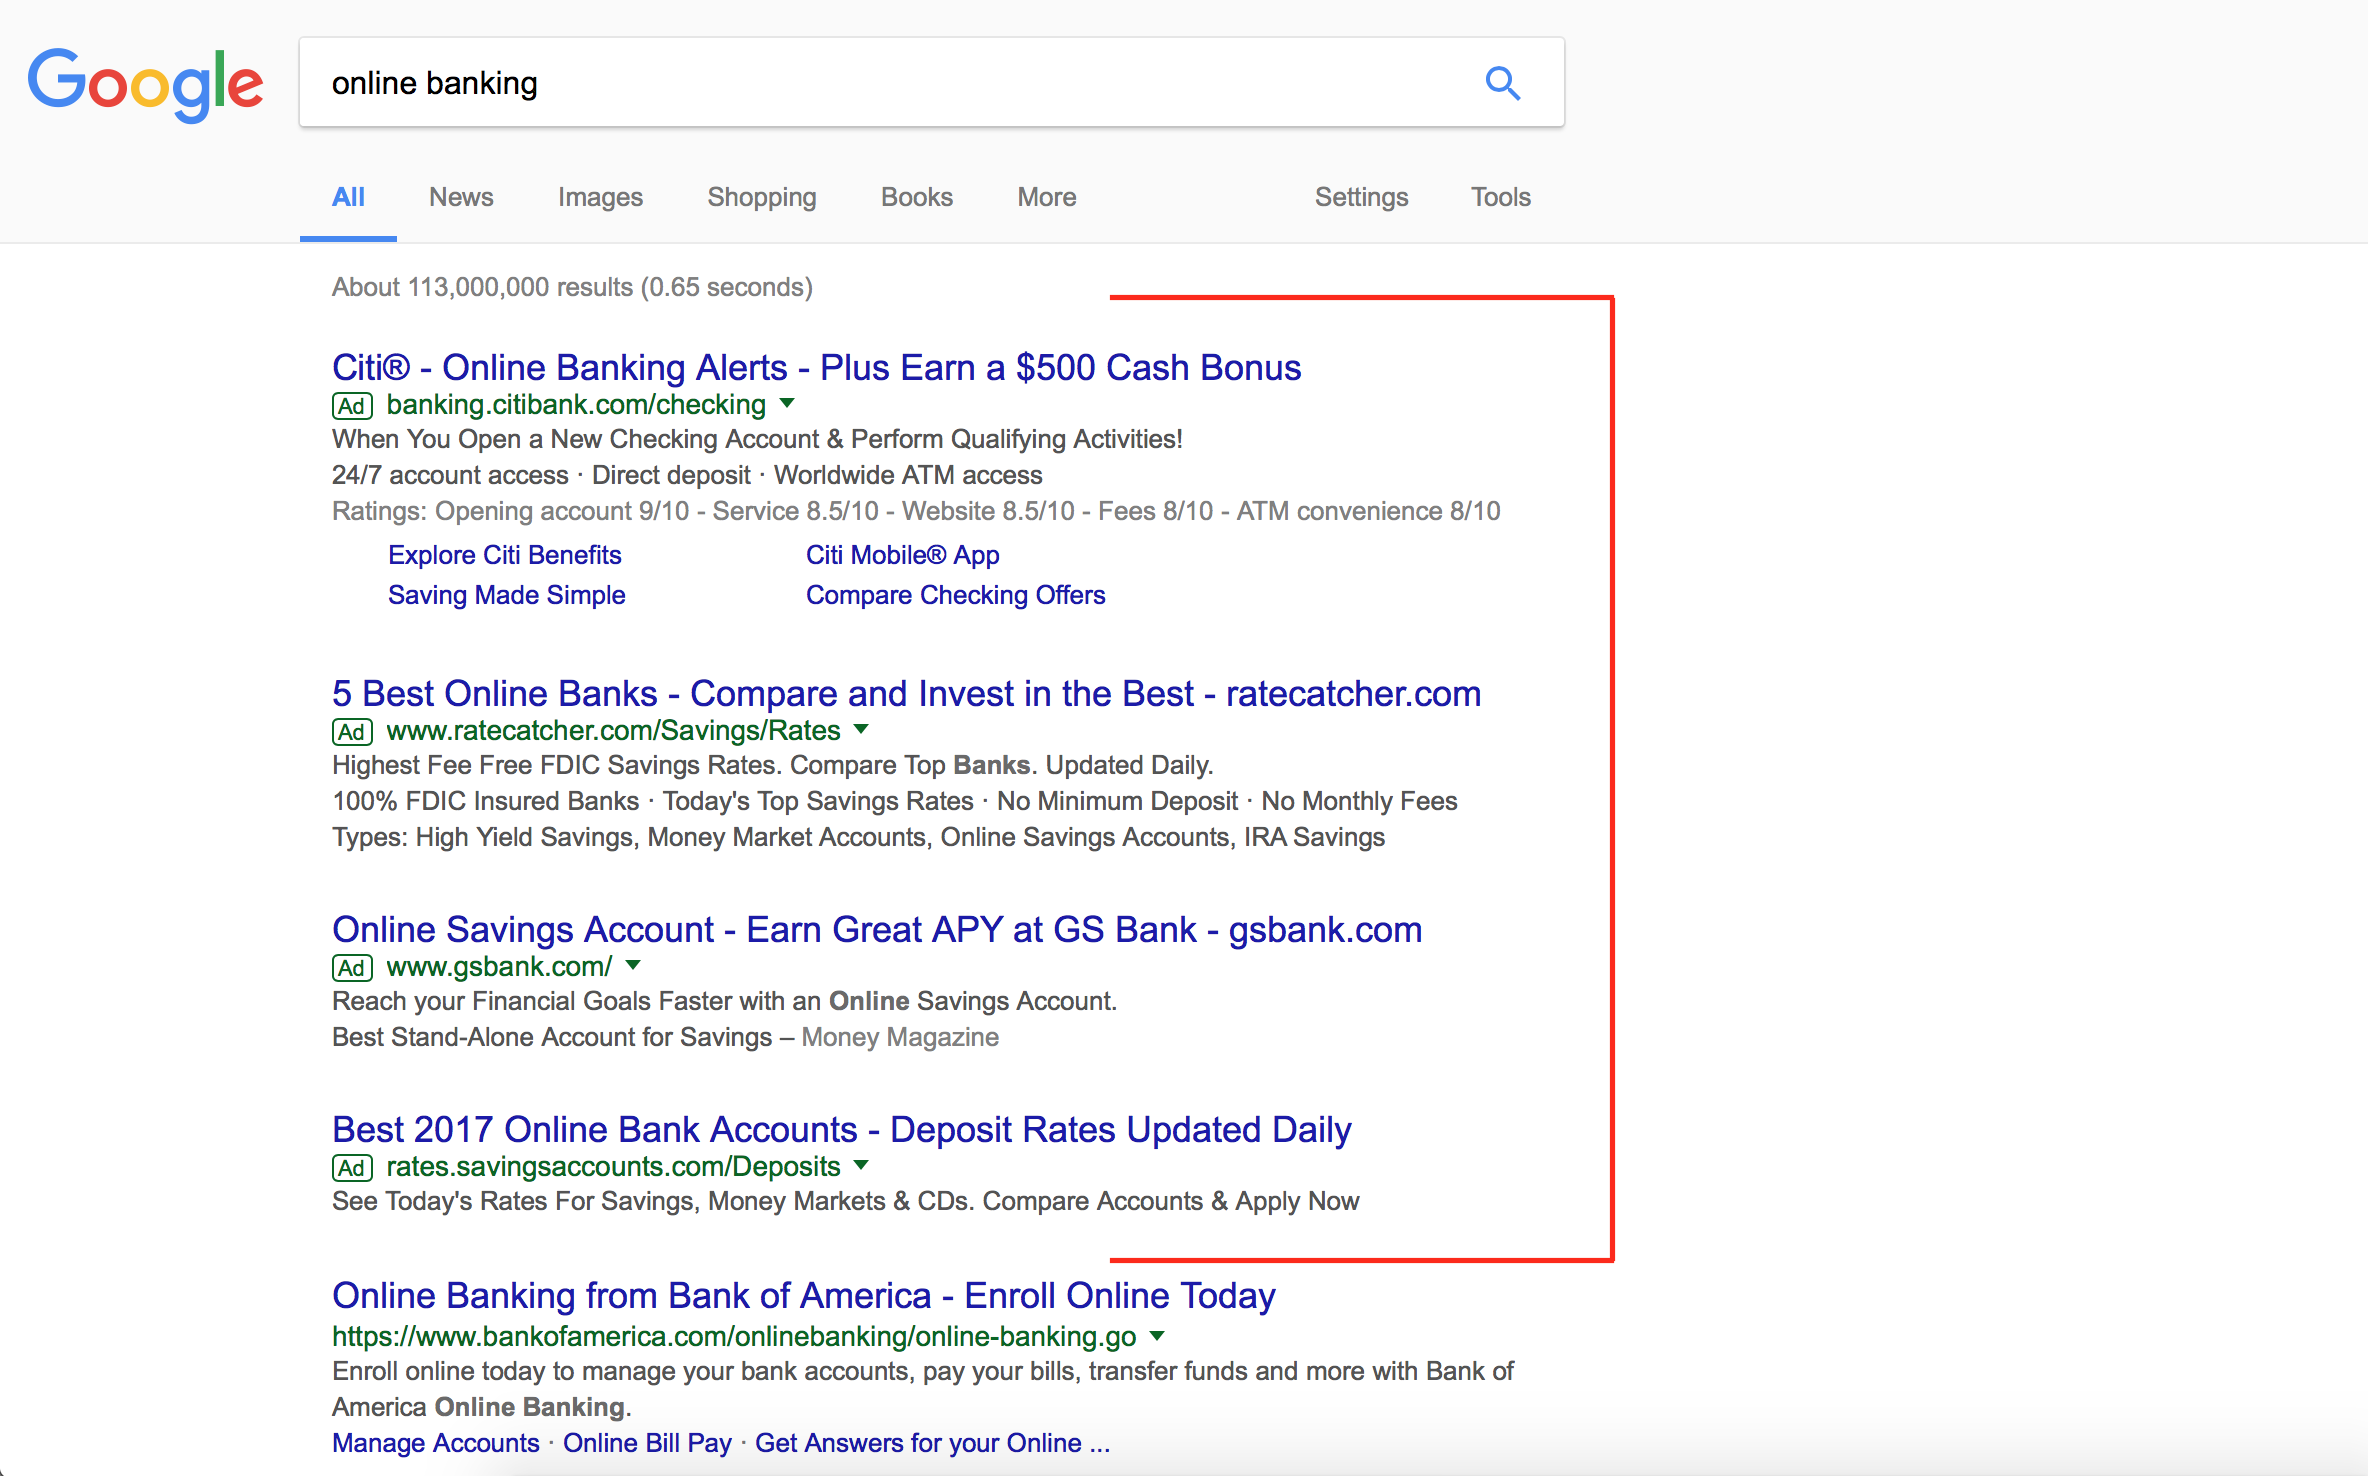Click the Online Bill Pay sitelink

pos(647,1443)
